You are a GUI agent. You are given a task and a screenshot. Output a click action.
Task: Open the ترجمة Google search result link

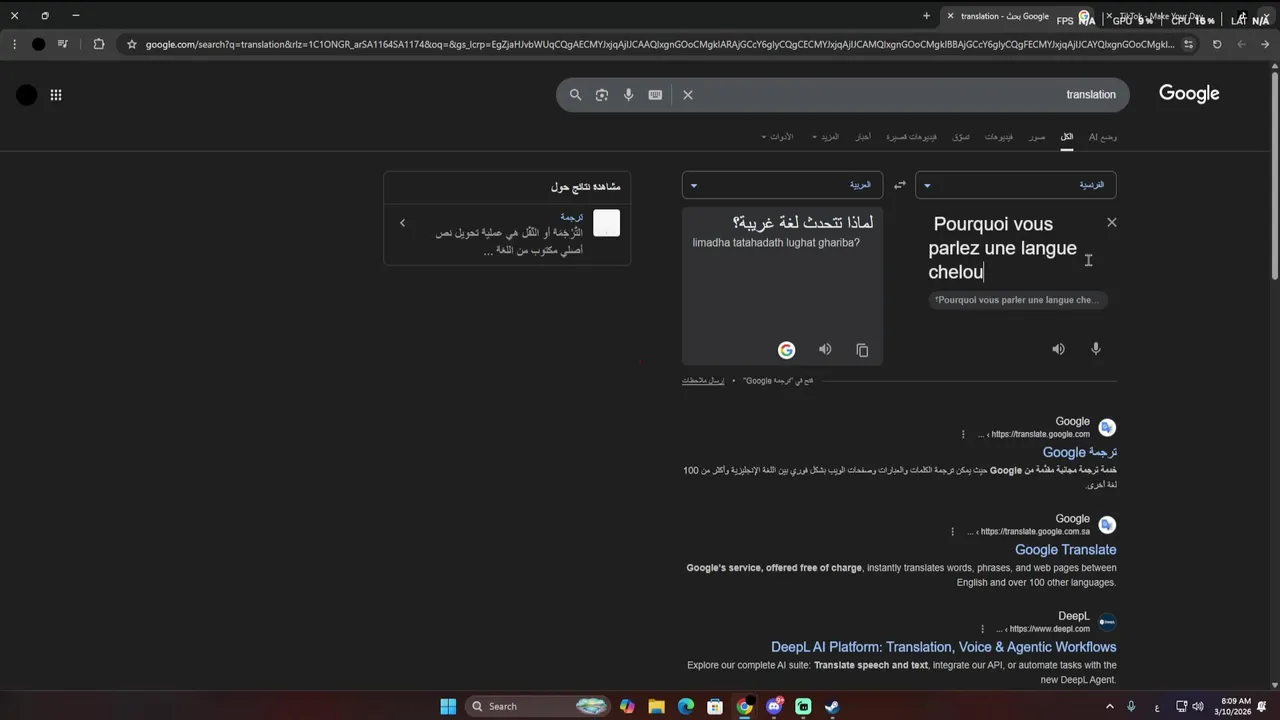tap(1080, 452)
